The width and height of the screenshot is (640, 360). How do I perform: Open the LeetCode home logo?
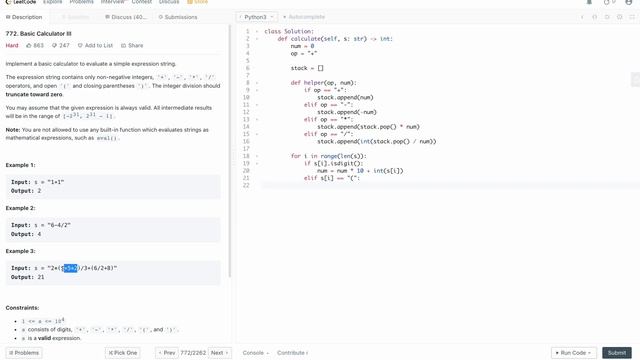[x=21, y=2]
